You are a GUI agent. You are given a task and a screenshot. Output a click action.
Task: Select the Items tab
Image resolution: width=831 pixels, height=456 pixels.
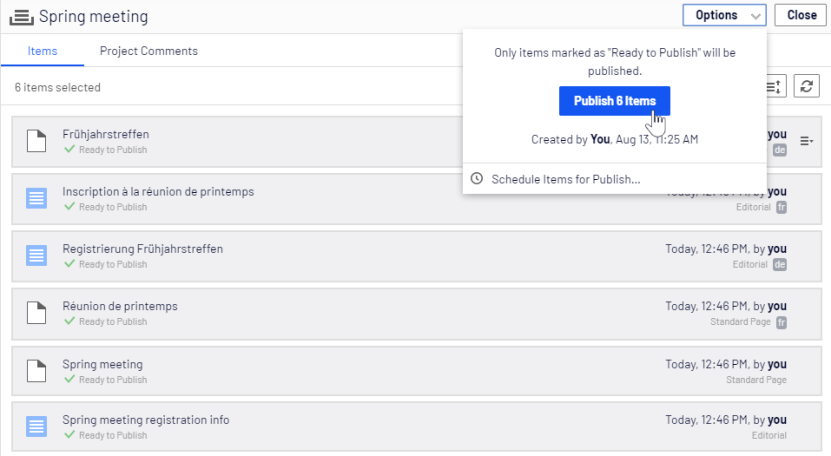pos(42,51)
